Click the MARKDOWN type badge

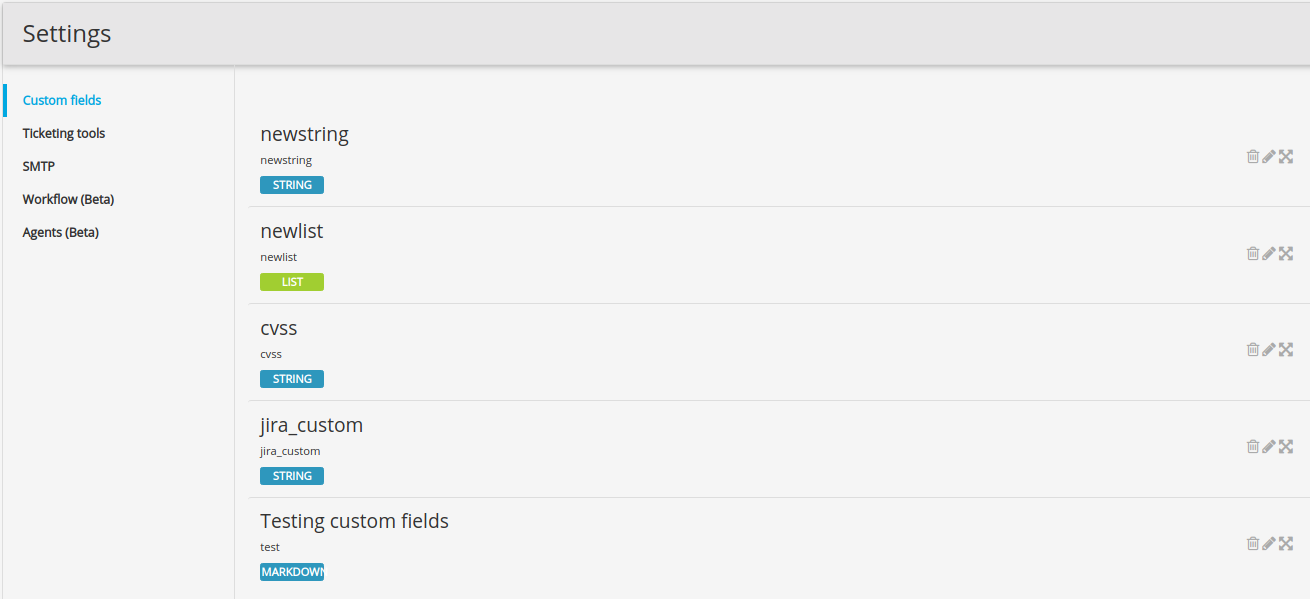point(292,572)
